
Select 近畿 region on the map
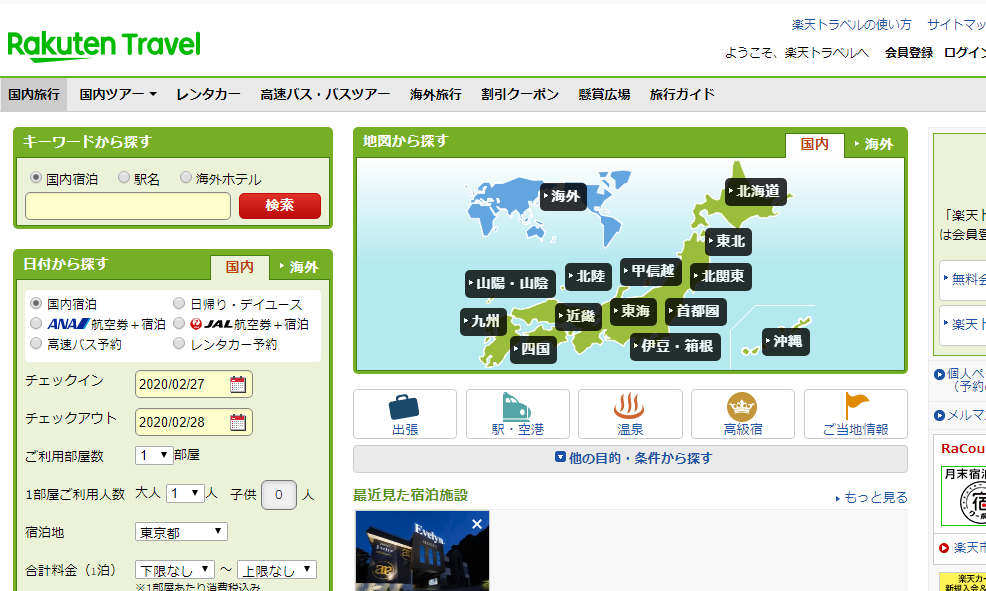coord(579,316)
